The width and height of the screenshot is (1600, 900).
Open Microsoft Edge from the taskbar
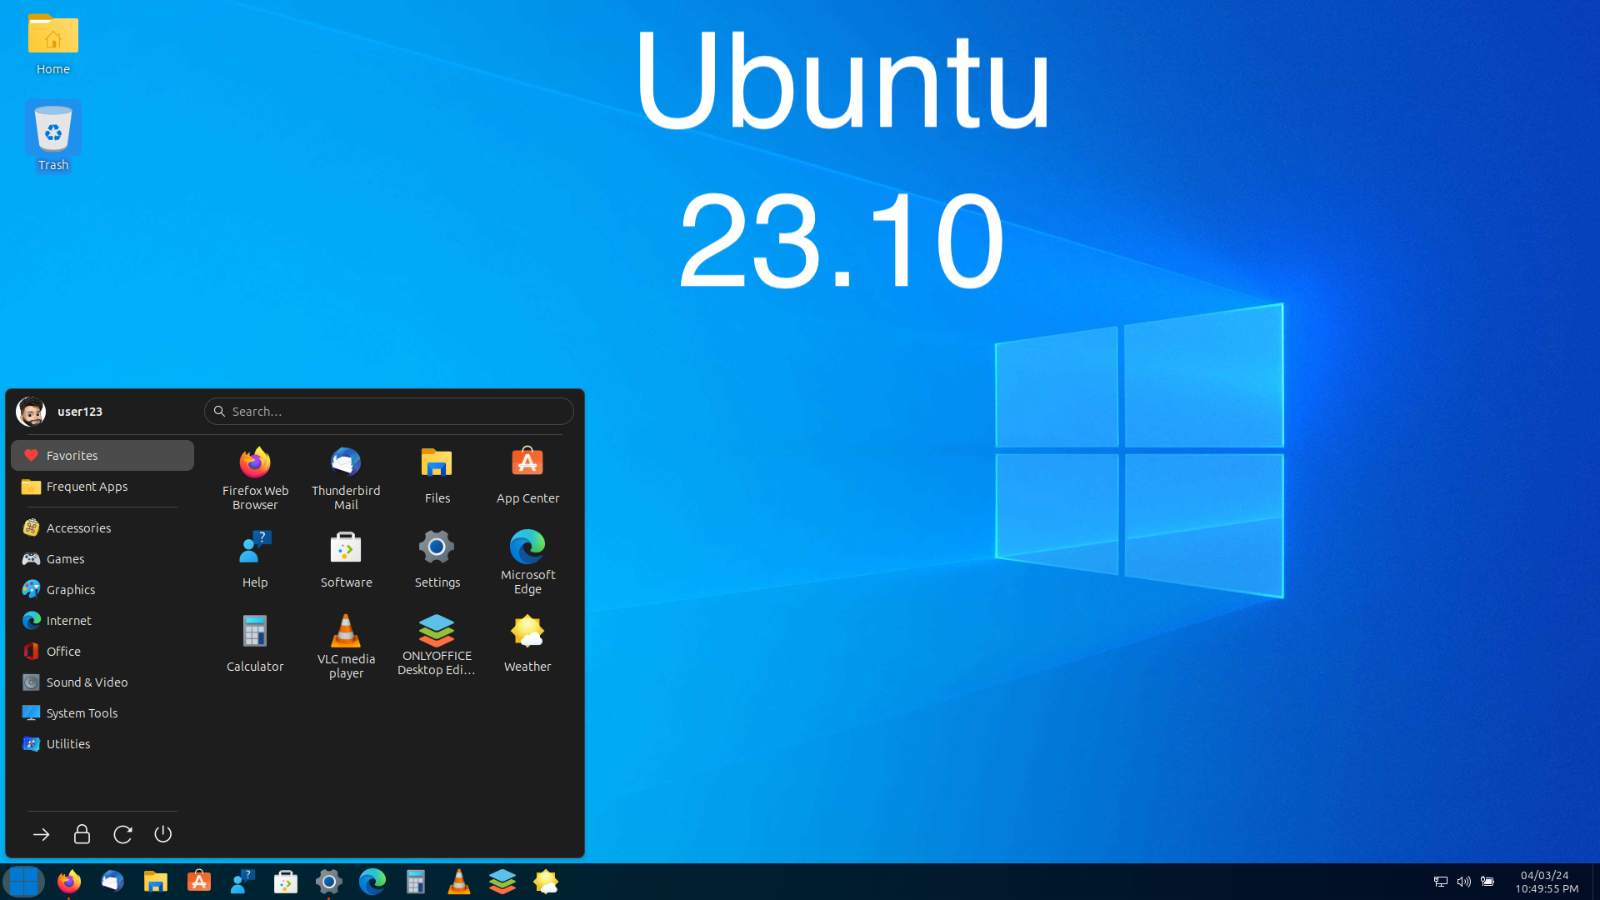coord(372,882)
